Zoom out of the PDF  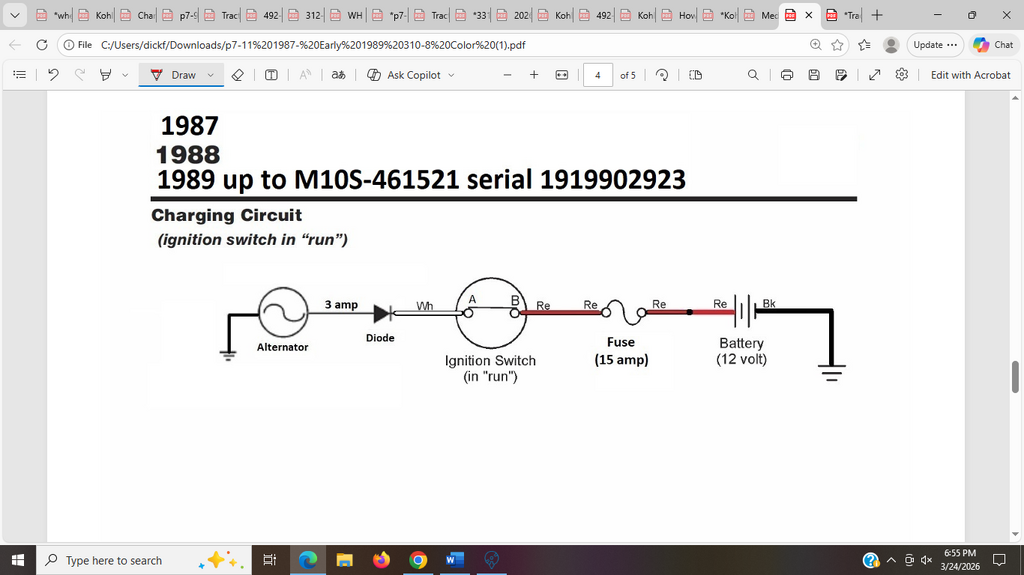click(507, 75)
